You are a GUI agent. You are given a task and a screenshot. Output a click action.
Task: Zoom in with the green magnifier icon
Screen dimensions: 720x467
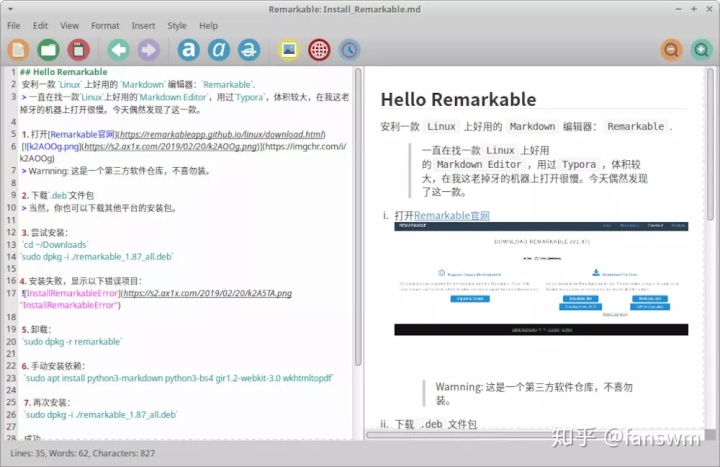point(701,50)
